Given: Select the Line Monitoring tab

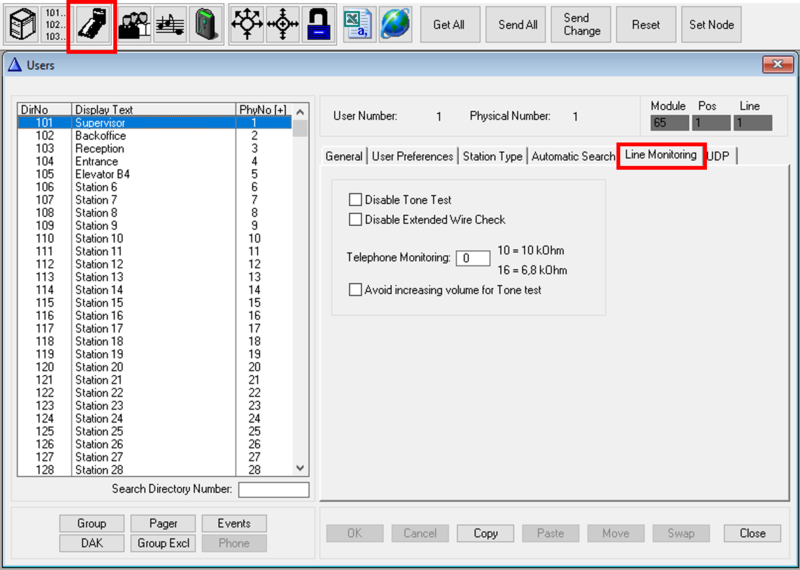Looking at the screenshot, I should (x=661, y=155).
